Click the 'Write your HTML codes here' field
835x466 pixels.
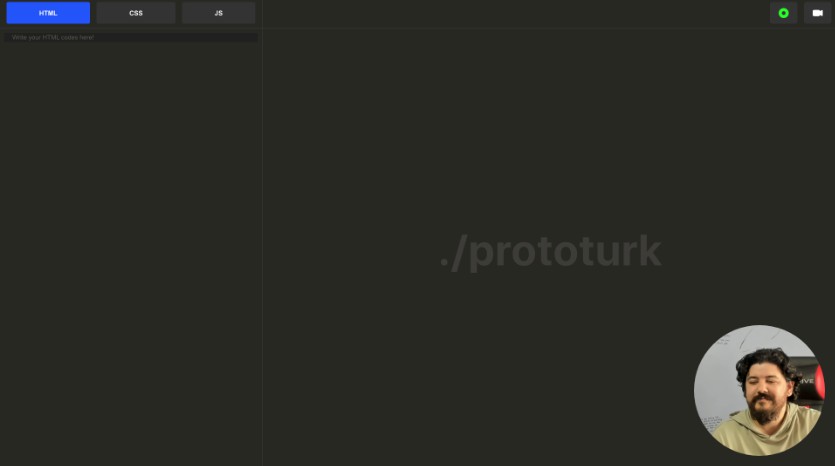(x=130, y=38)
